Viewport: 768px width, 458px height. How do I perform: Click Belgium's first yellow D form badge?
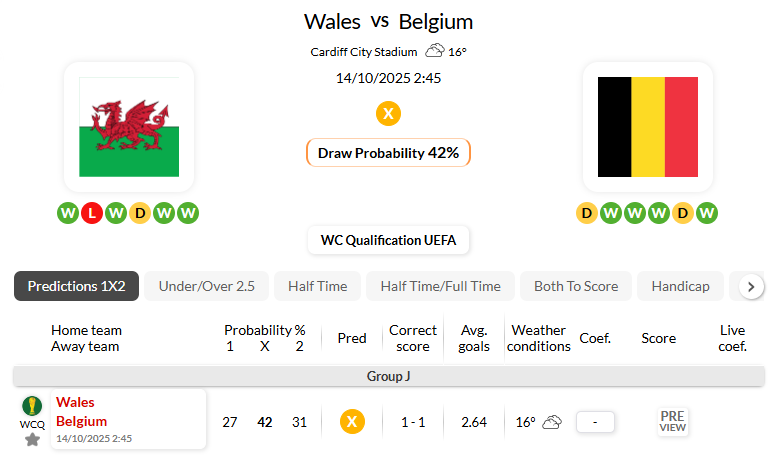click(x=587, y=212)
